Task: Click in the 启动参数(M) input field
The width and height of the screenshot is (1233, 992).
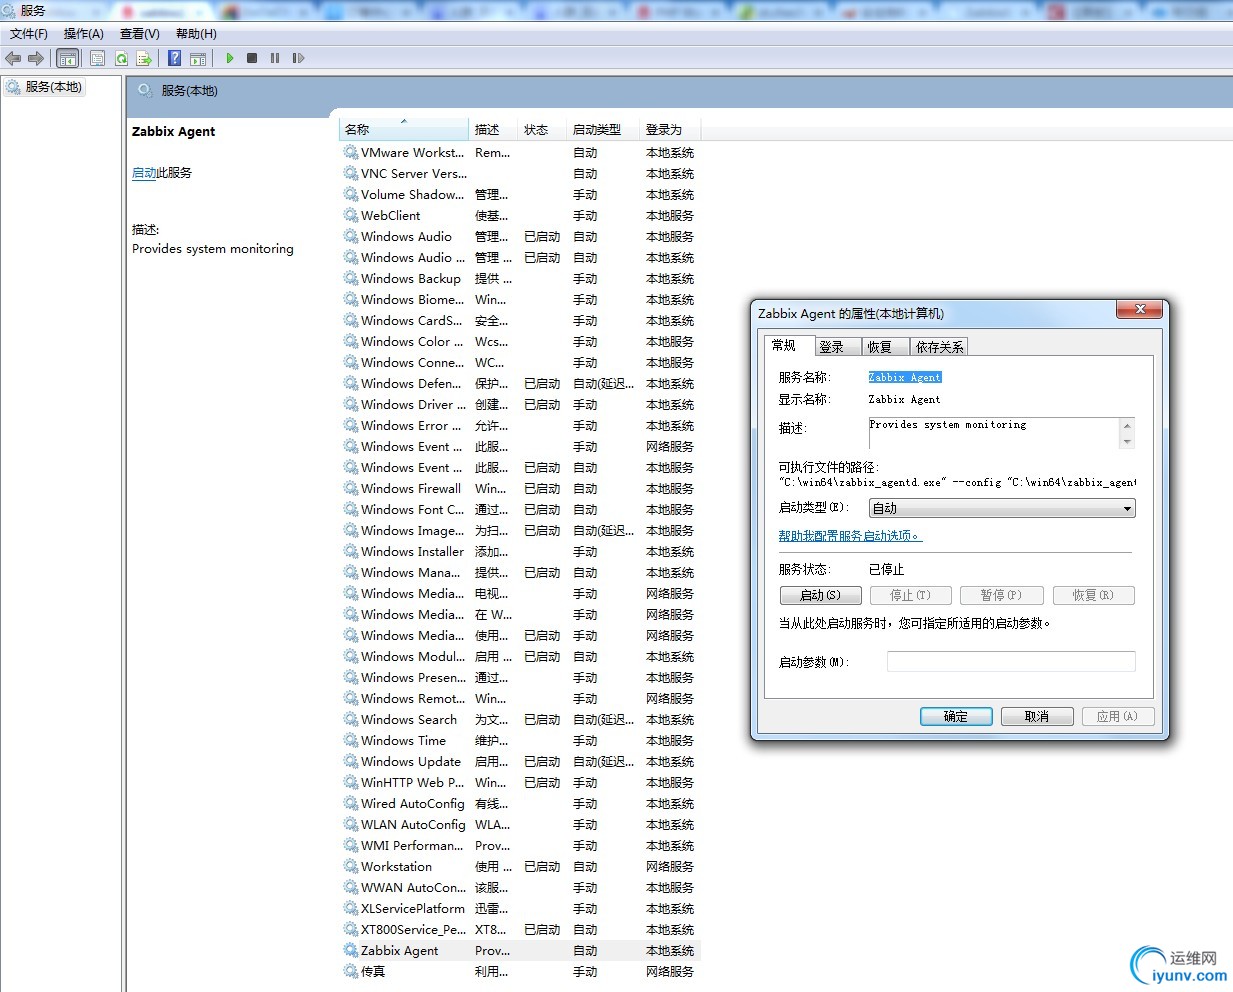Action: [1011, 661]
